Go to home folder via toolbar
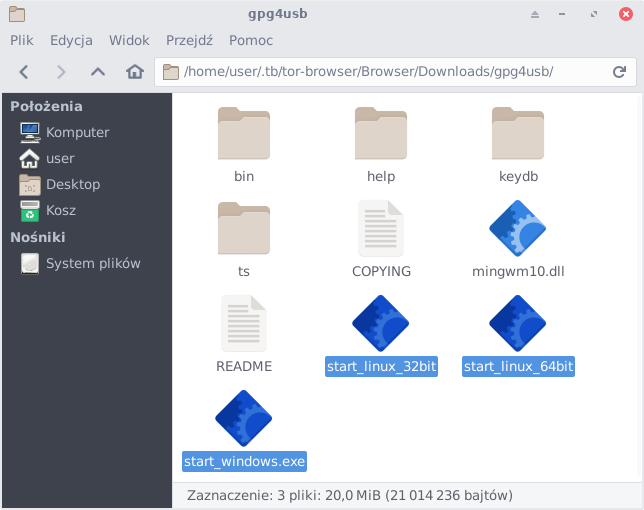 click(x=135, y=72)
